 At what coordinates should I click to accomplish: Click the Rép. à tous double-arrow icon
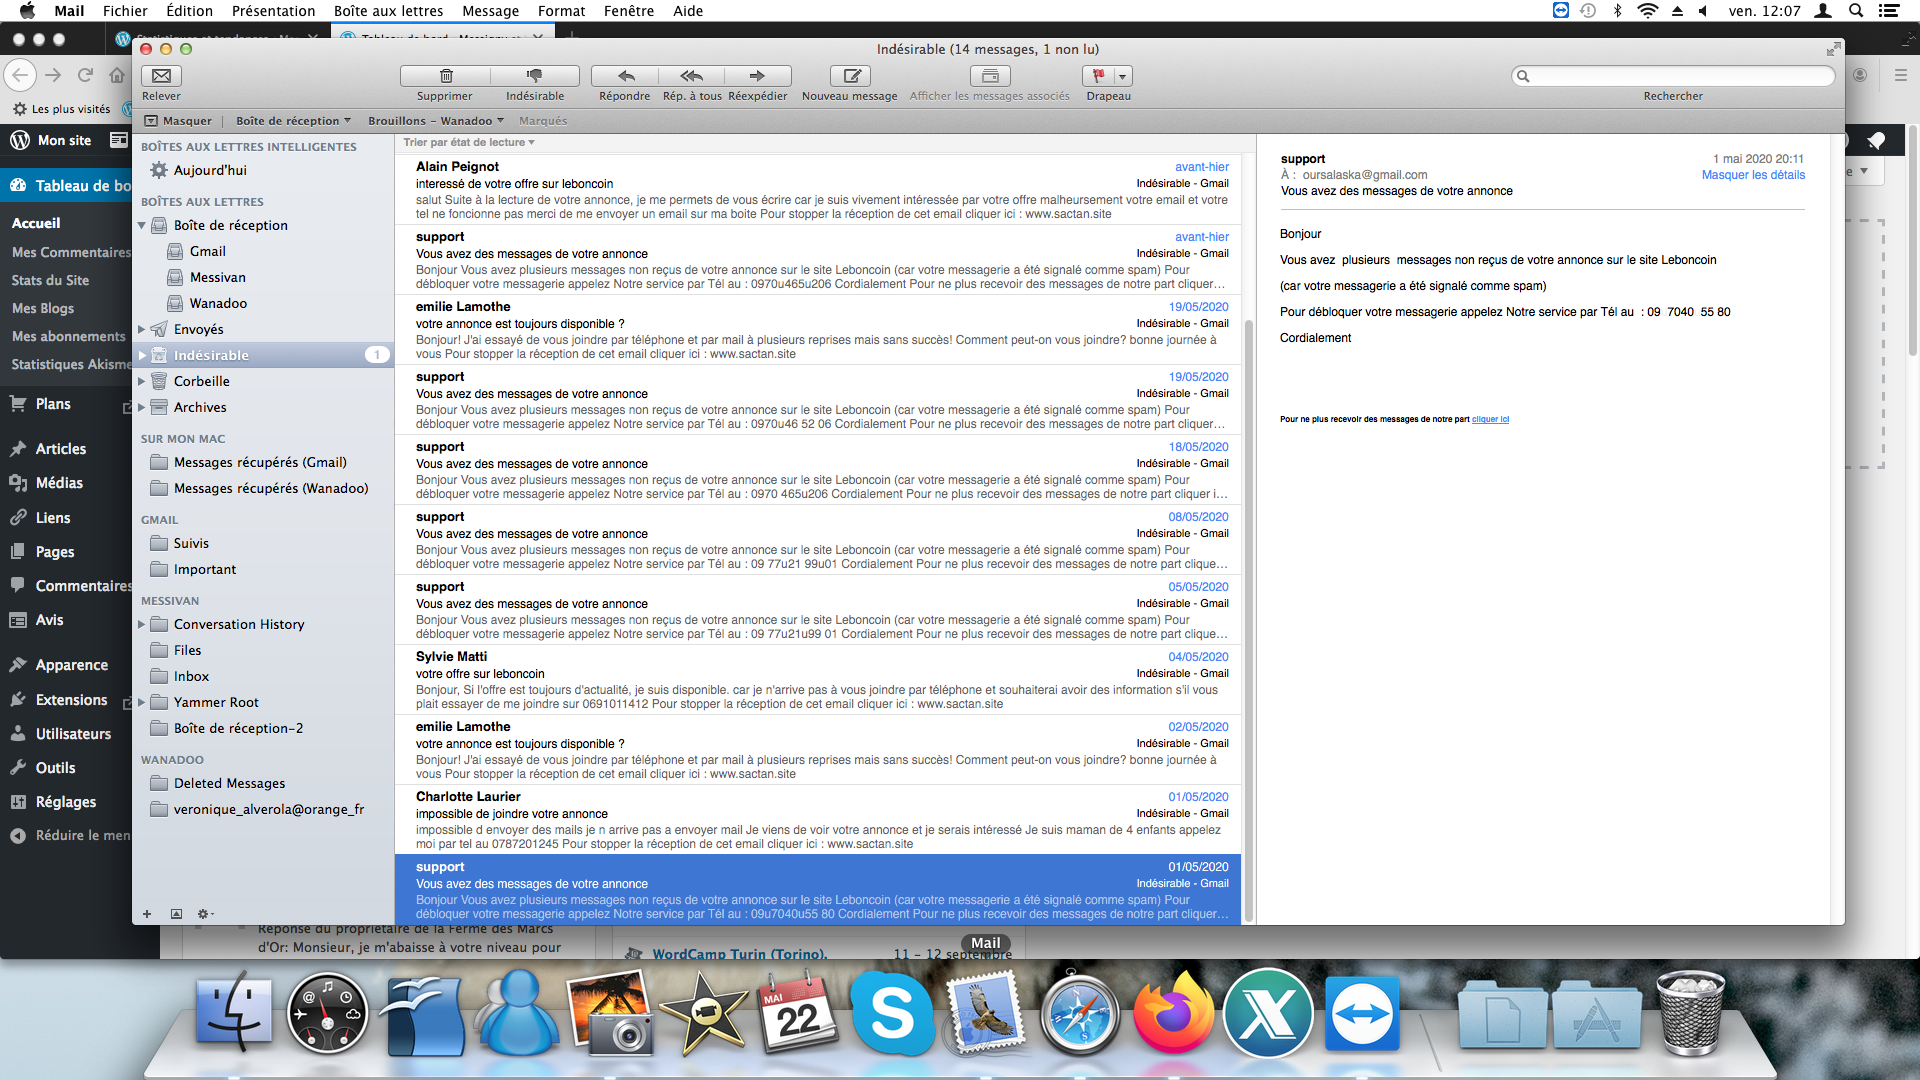(691, 76)
